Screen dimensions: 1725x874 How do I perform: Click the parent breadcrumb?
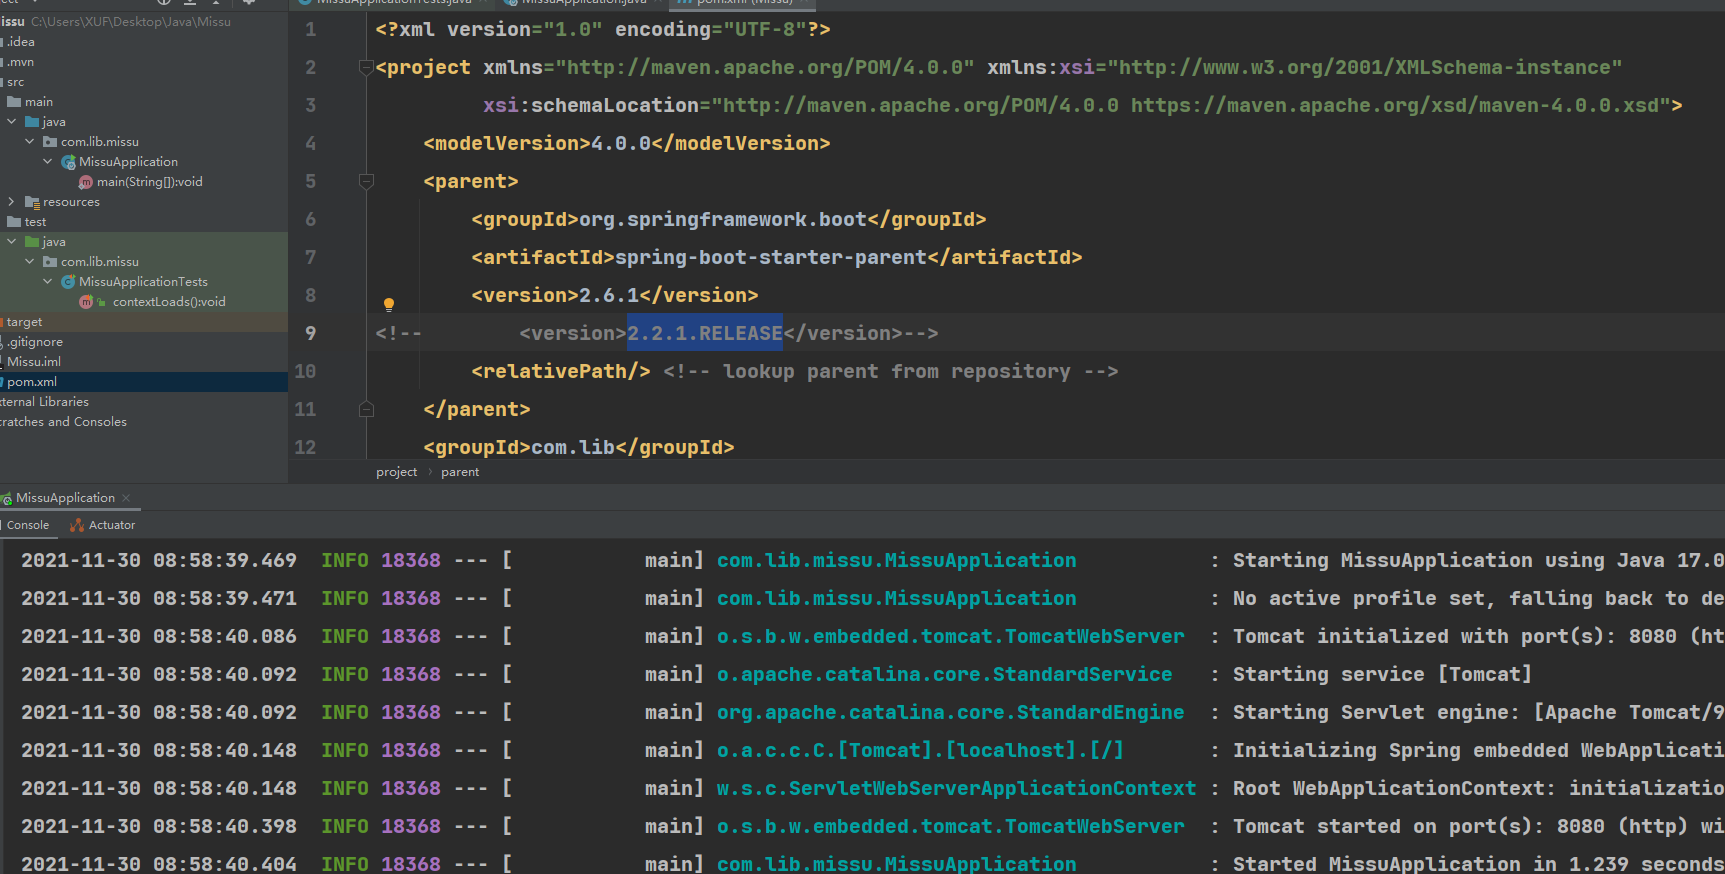click(x=460, y=472)
